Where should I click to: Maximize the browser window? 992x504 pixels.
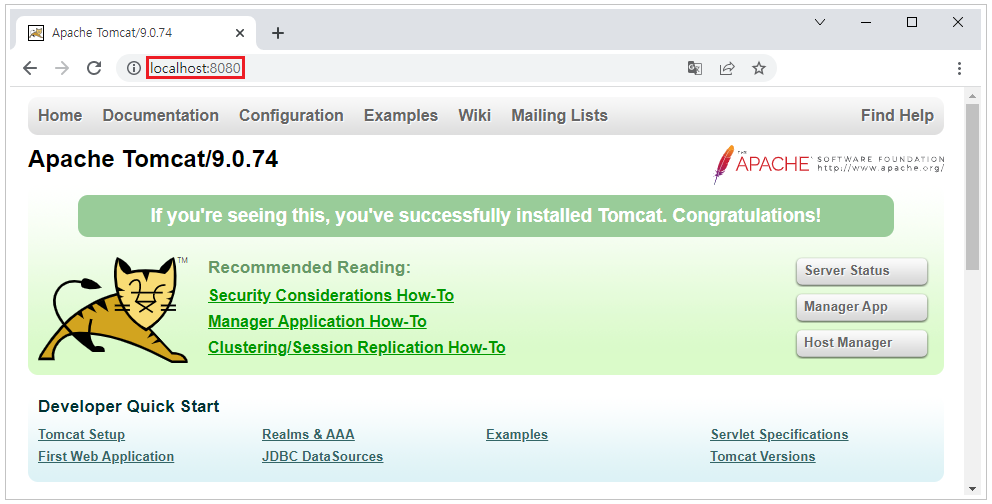coord(912,22)
